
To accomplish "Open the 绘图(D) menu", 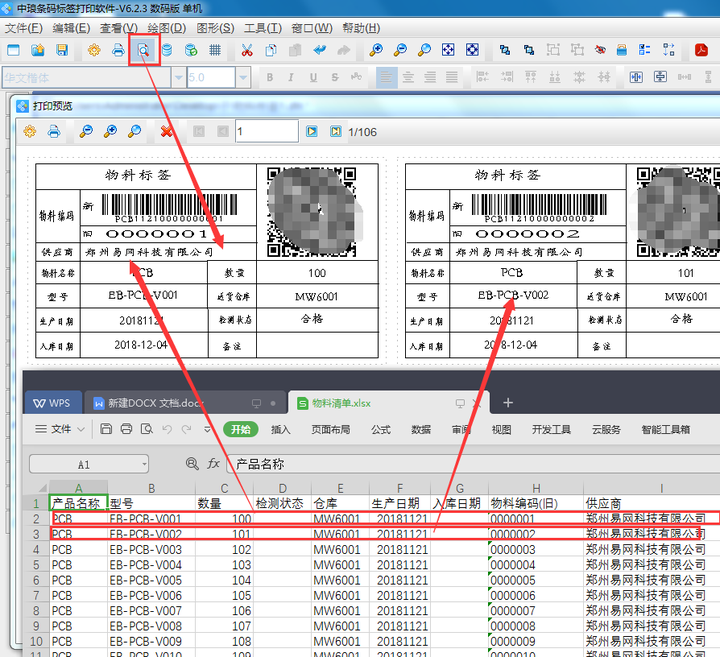I will click(167, 28).
